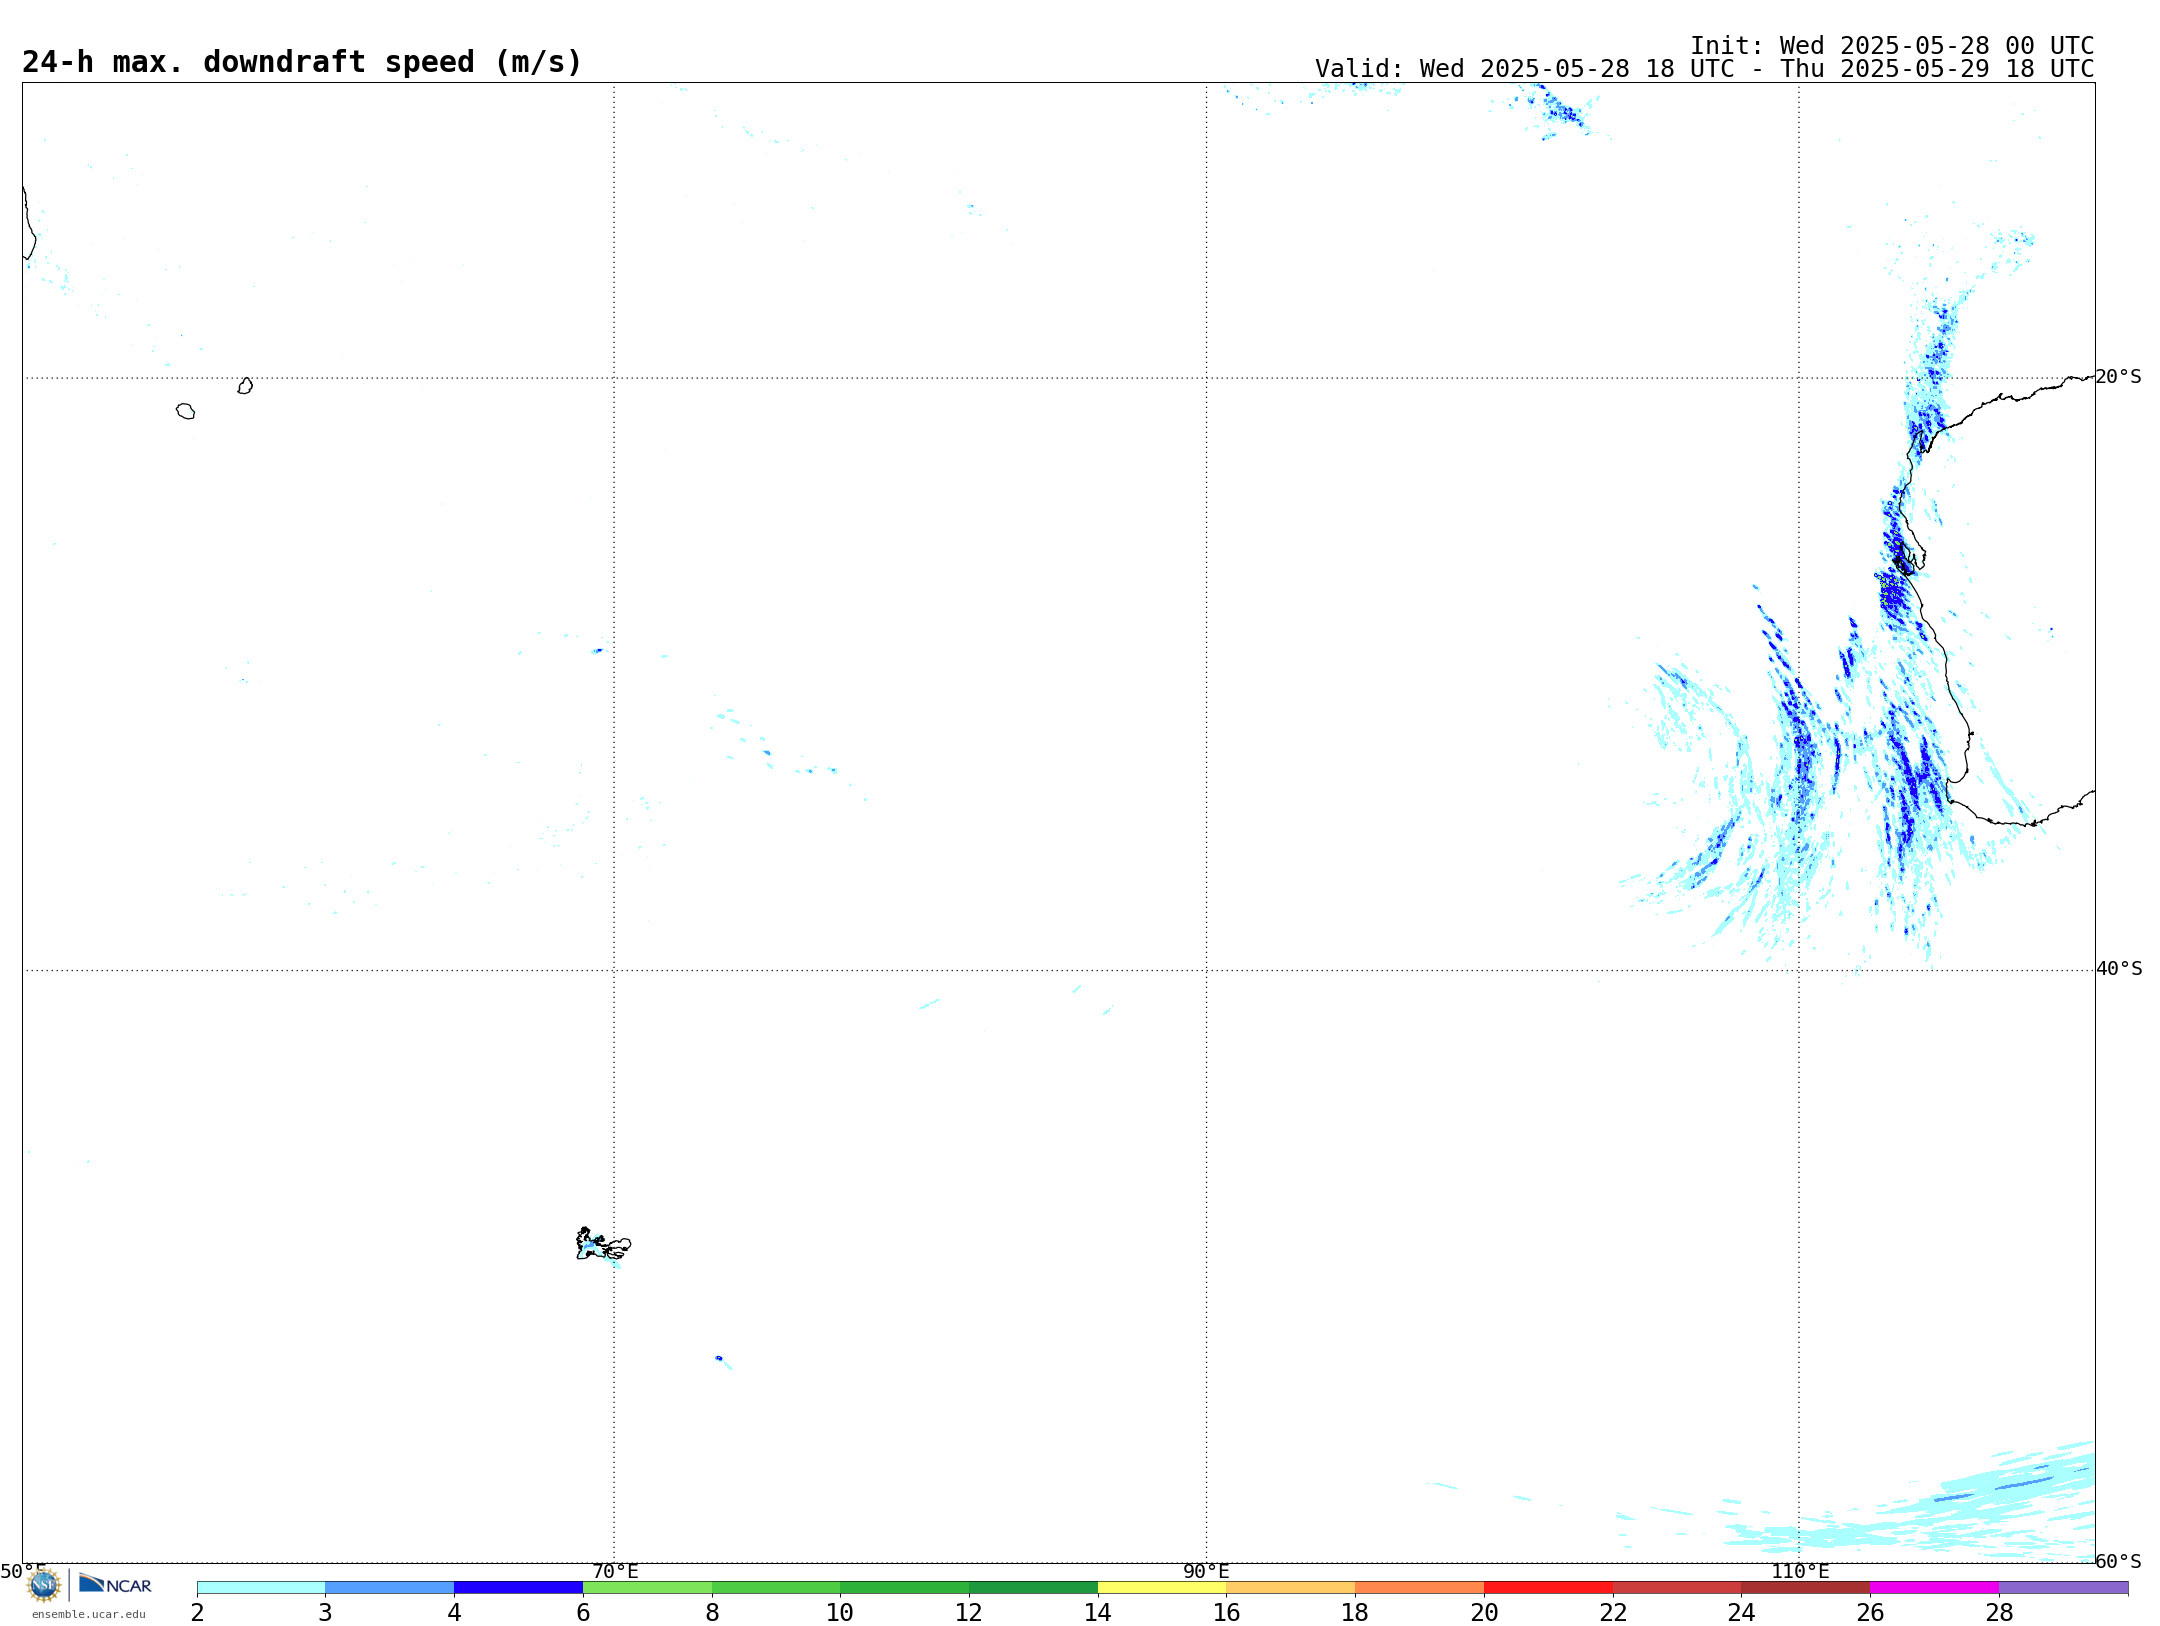
Task: Click the 60°S latitude label
Action: point(2119,1561)
